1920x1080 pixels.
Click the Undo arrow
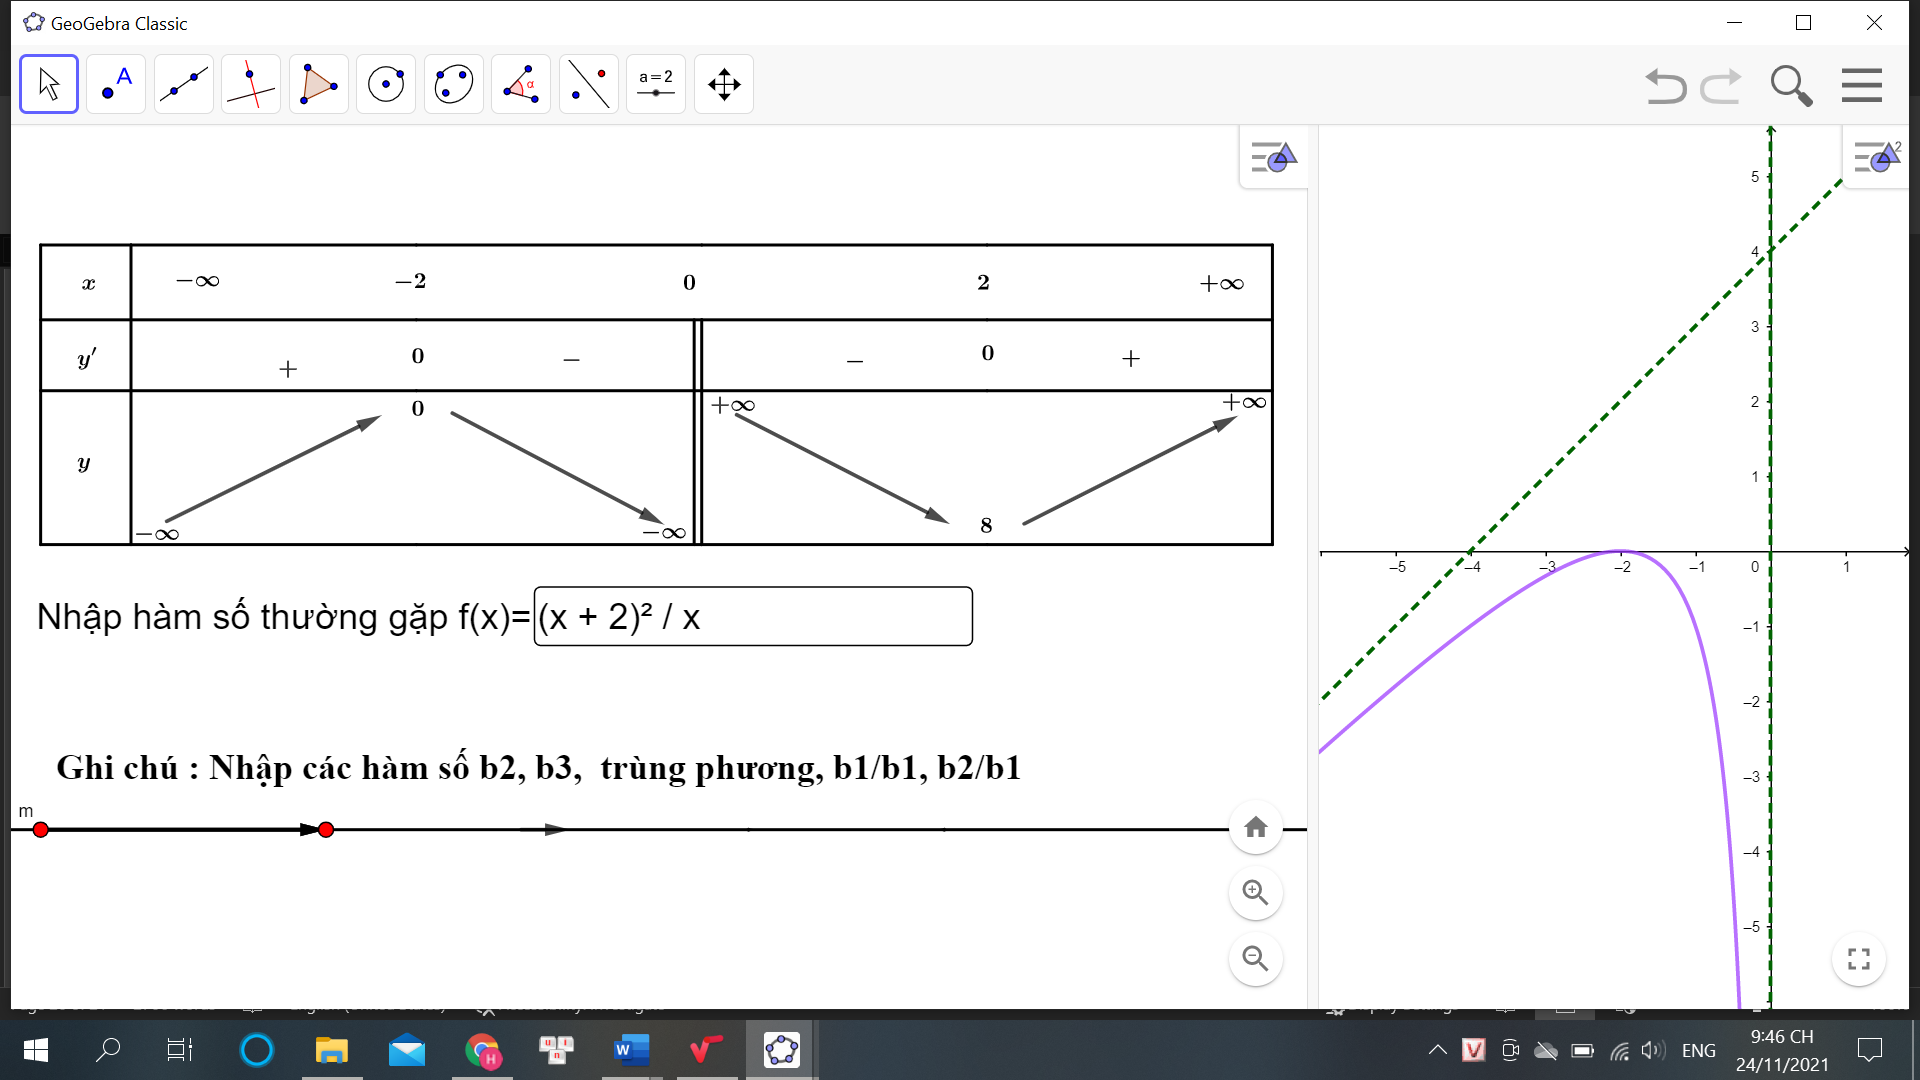coord(1665,86)
